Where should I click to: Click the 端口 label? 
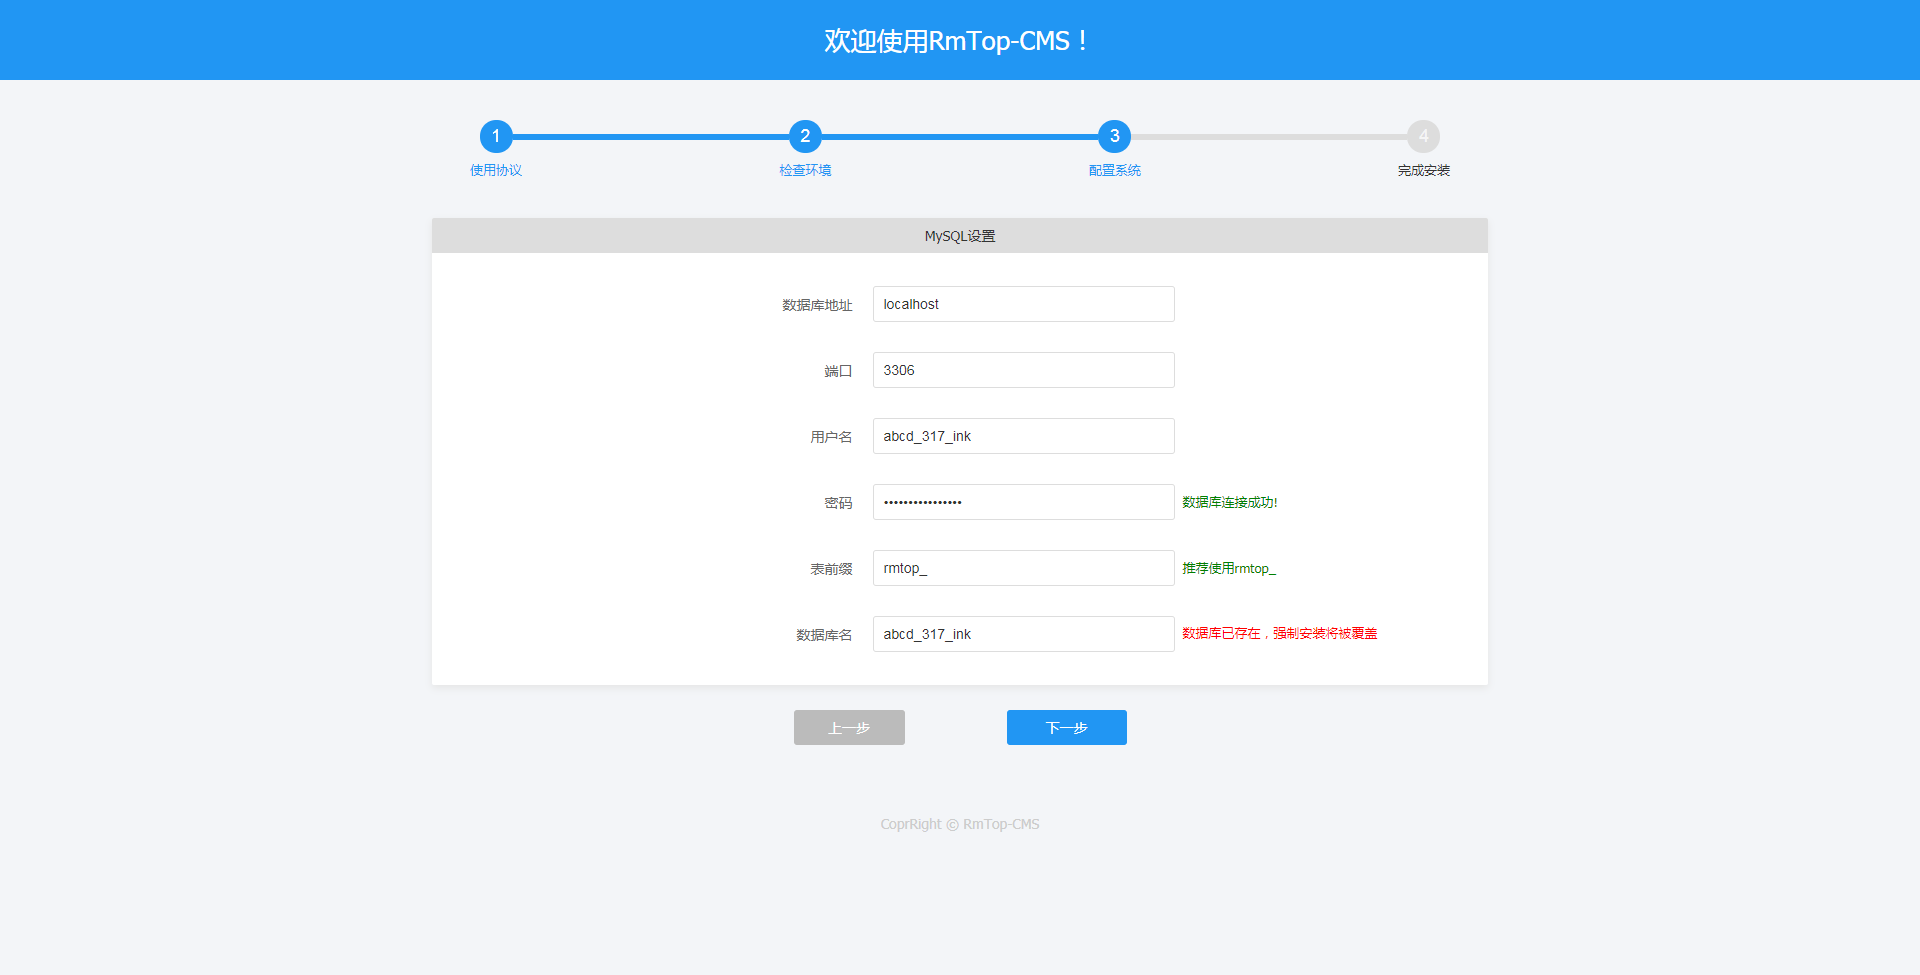tap(838, 371)
